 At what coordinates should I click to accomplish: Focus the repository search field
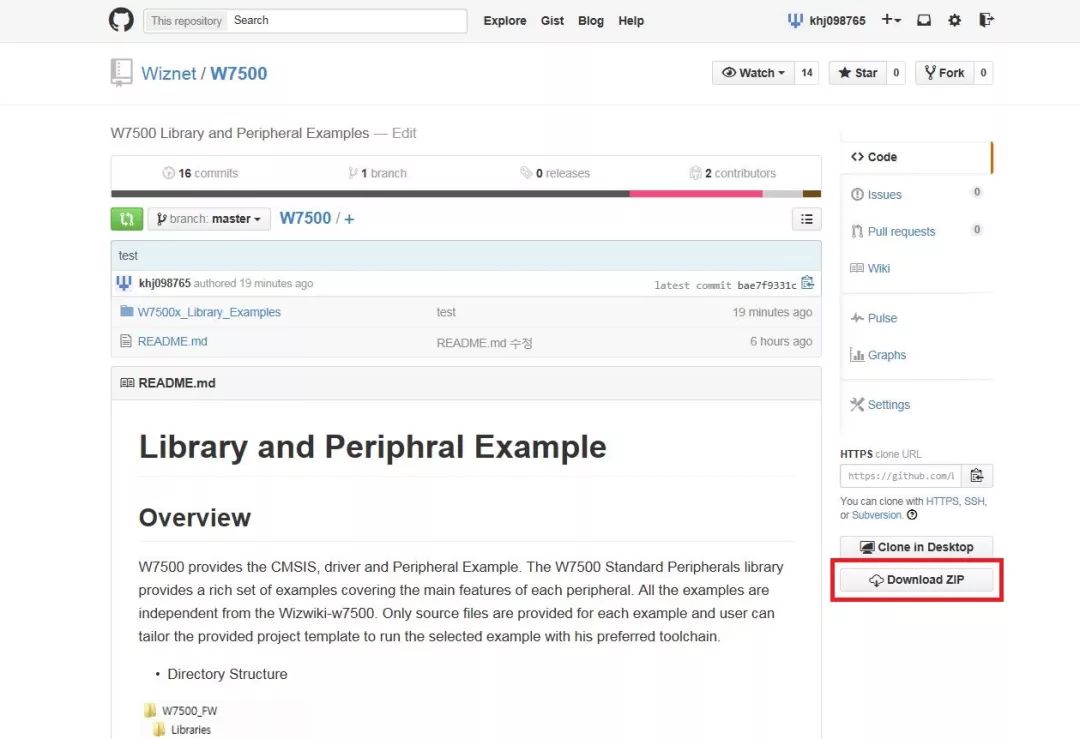(348, 21)
